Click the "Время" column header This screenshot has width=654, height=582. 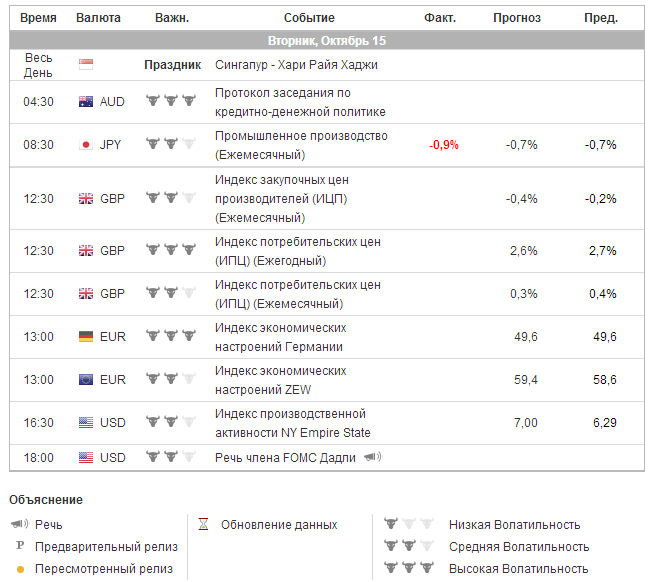[x=39, y=18]
